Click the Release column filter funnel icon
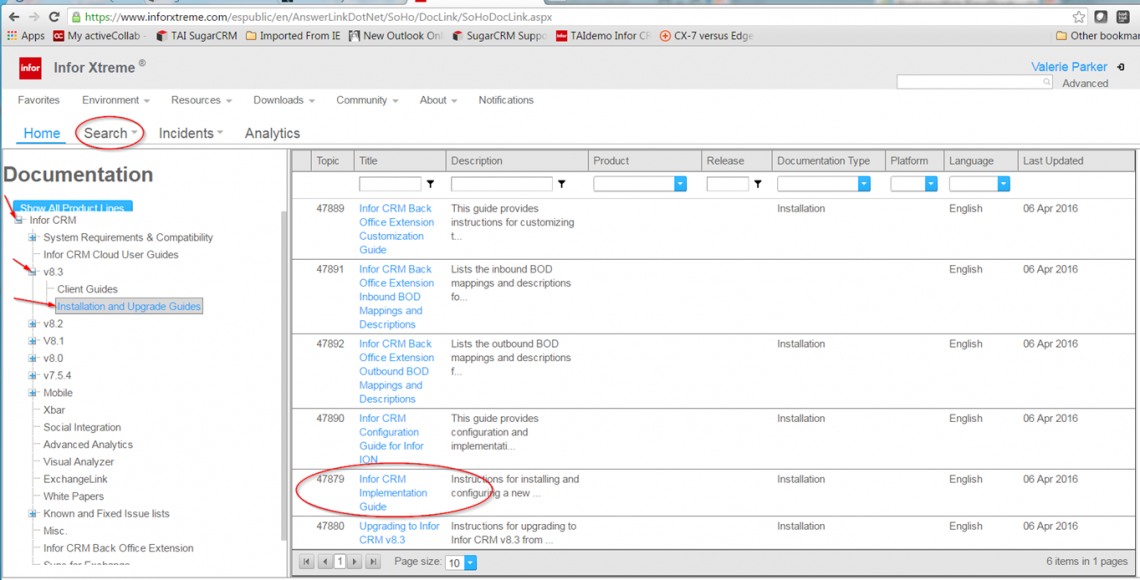 point(758,184)
